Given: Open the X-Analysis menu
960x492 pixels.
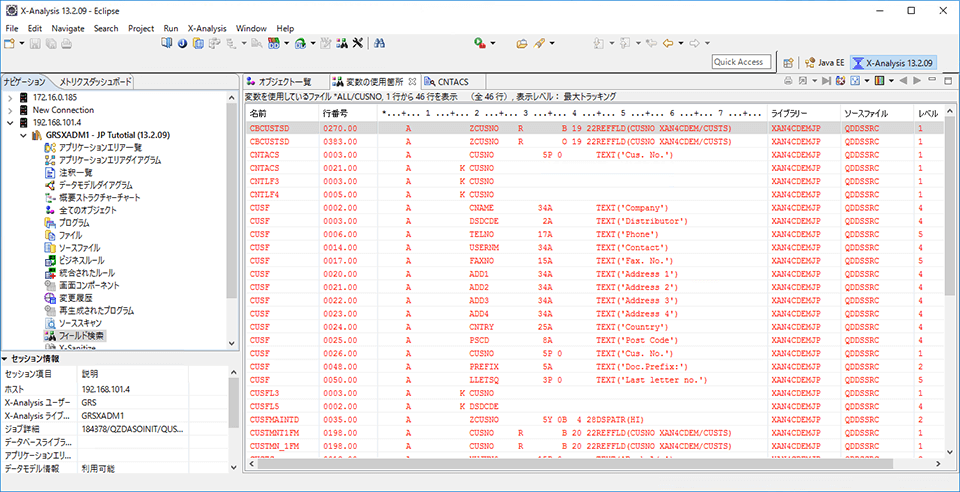Looking at the screenshot, I should pyautogui.click(x=207, y=28).
